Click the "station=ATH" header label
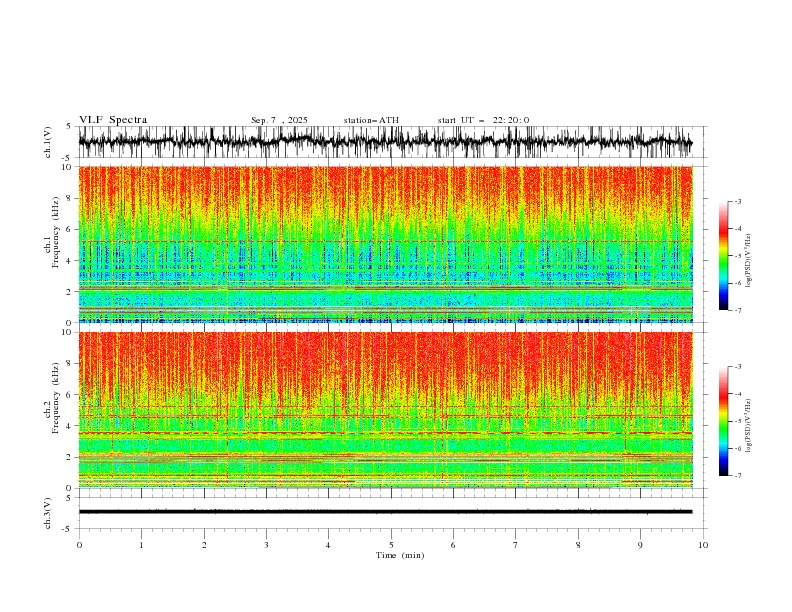This screenshot has height=612, width=792. tap(371, 120)
